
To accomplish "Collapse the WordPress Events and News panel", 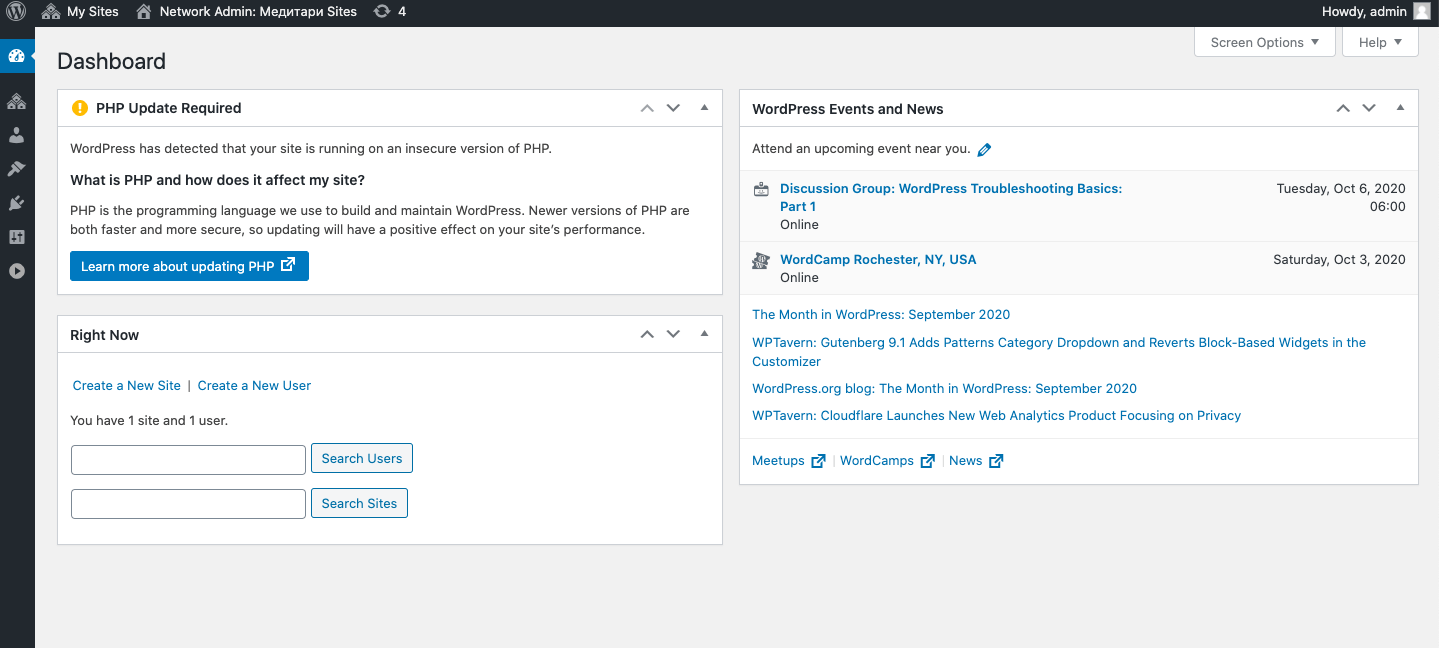I will [x=1400, y=108].
